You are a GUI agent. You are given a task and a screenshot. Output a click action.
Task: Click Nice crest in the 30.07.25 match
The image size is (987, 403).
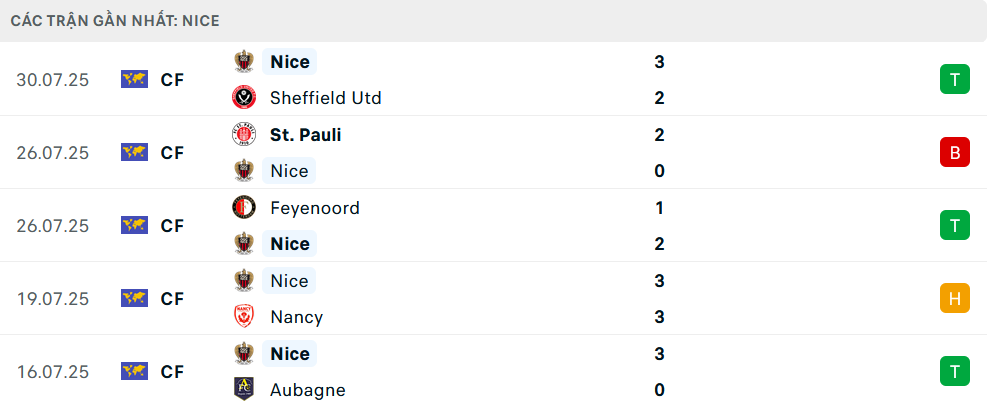coord(244,61)
